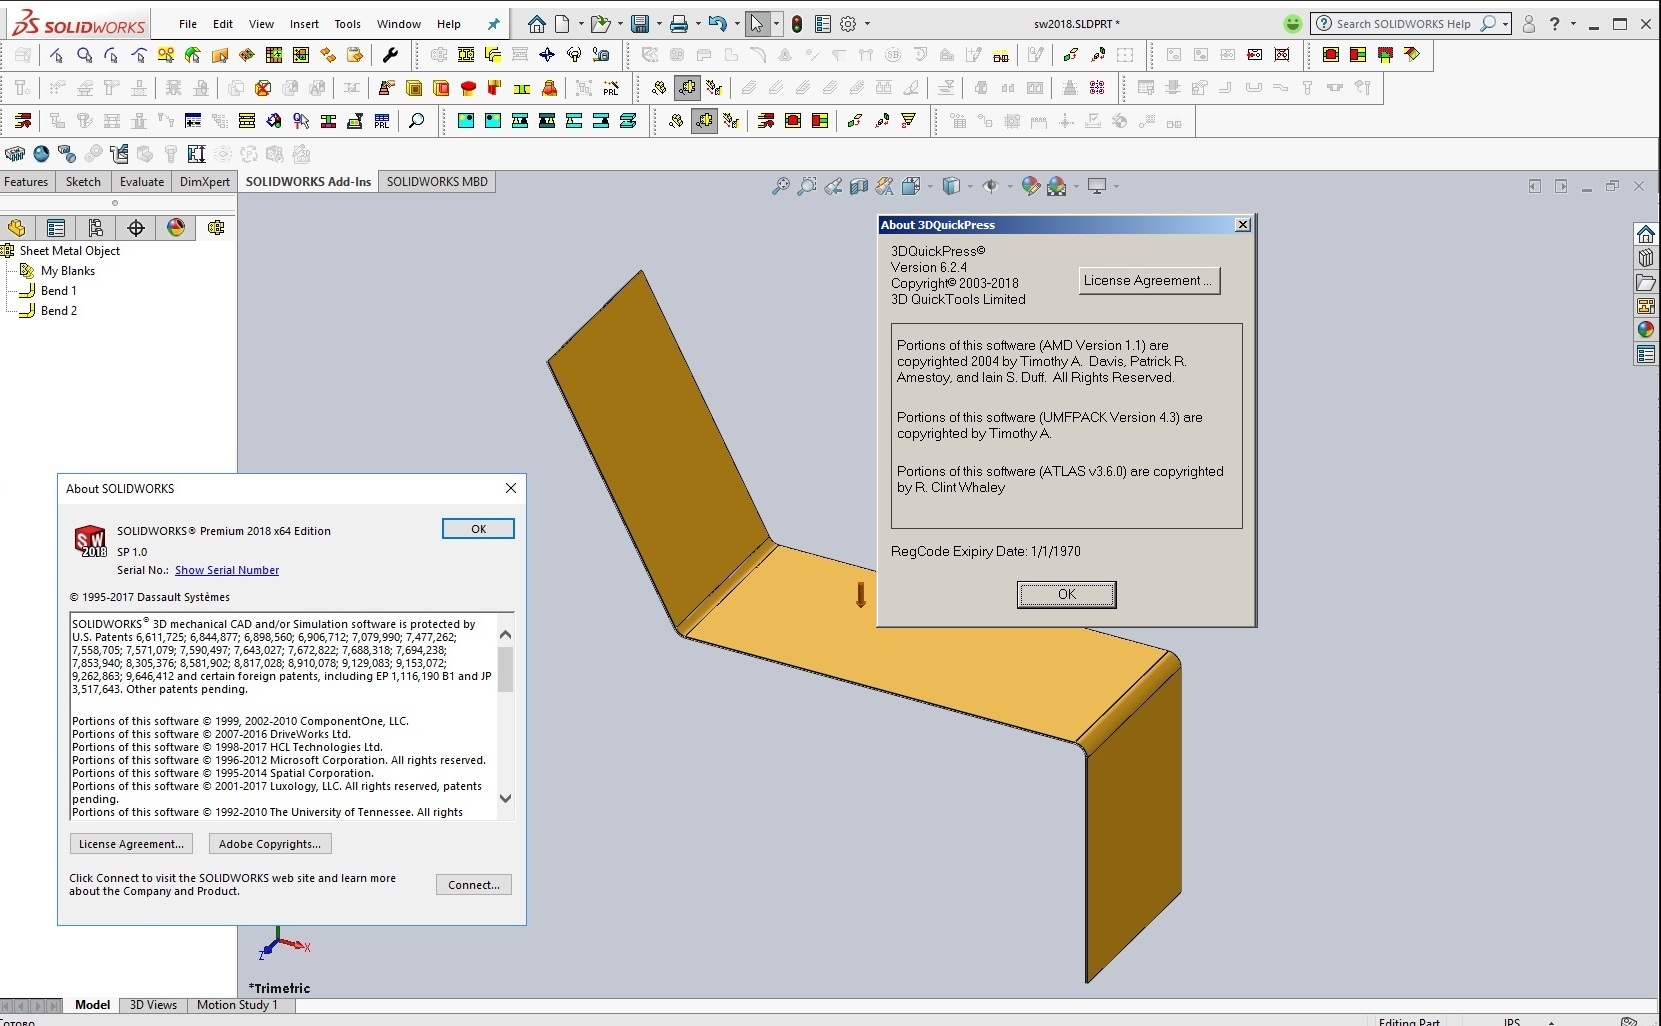Click License Agreement in About 3DQuickPress dialog
Viewport: 1661px width, 1026px height.
click(1149, 281)
